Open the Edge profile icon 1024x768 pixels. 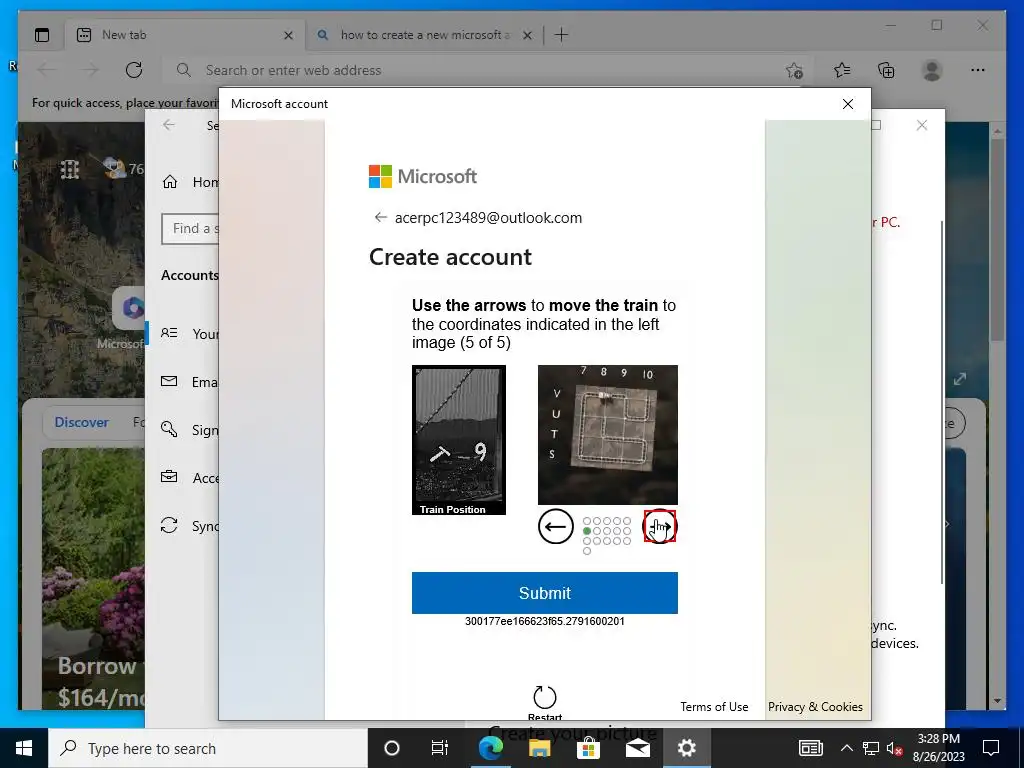pos(932,70)
